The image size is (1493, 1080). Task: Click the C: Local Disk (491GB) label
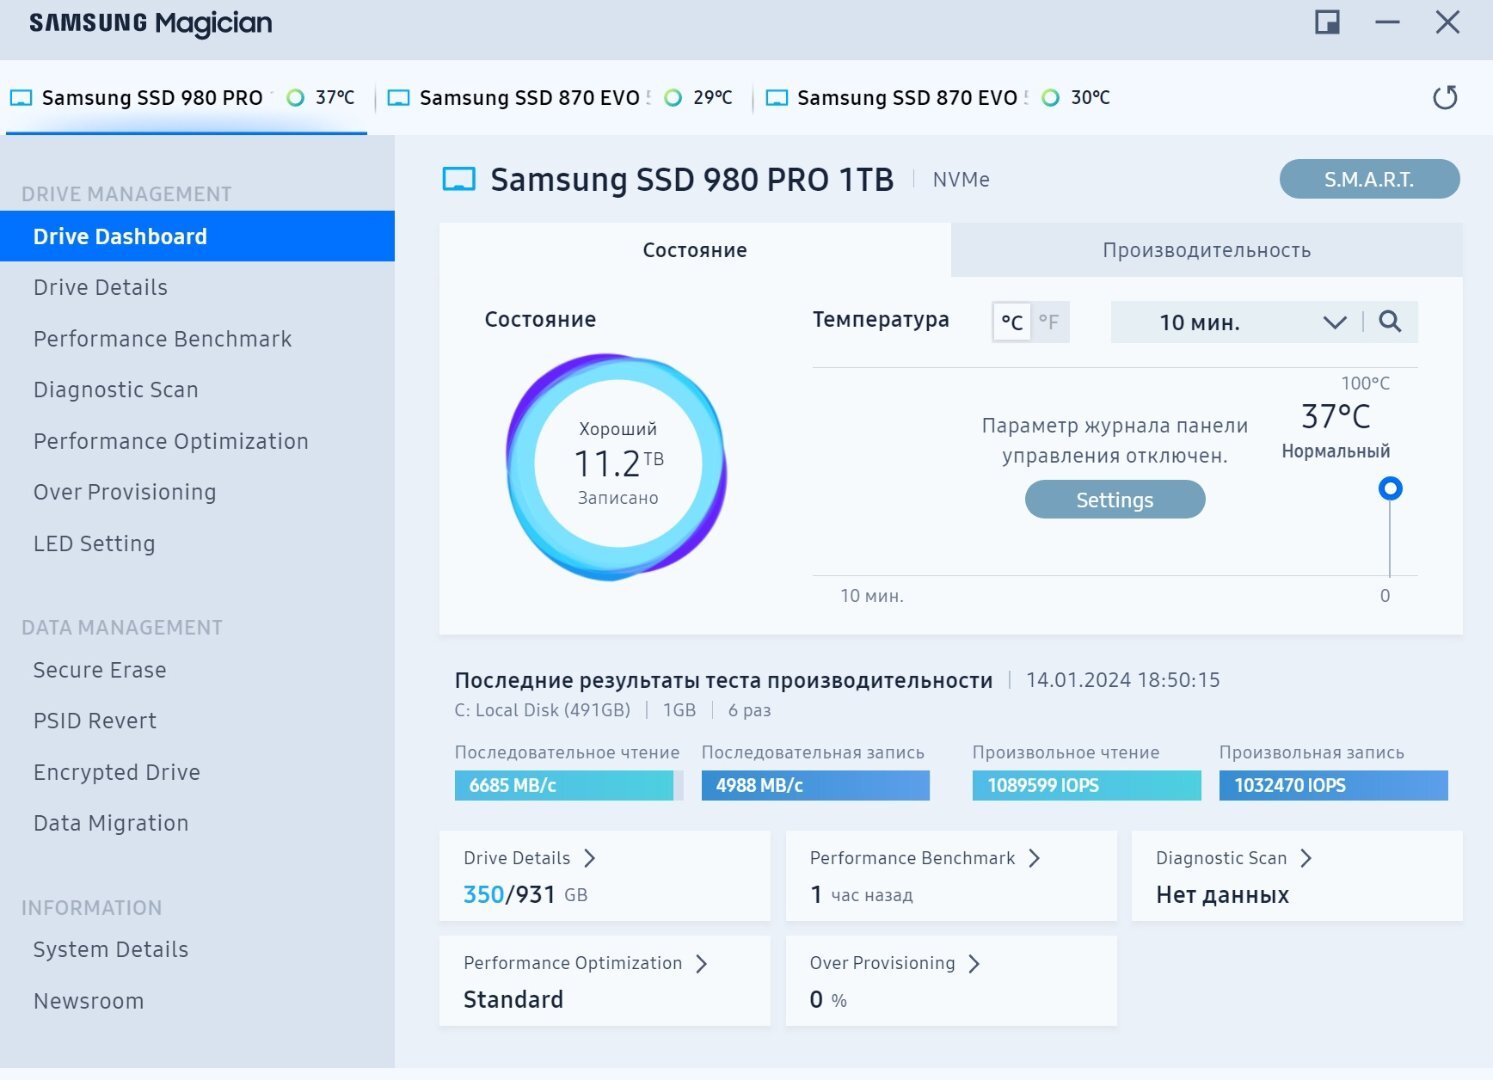coord(543,710)
